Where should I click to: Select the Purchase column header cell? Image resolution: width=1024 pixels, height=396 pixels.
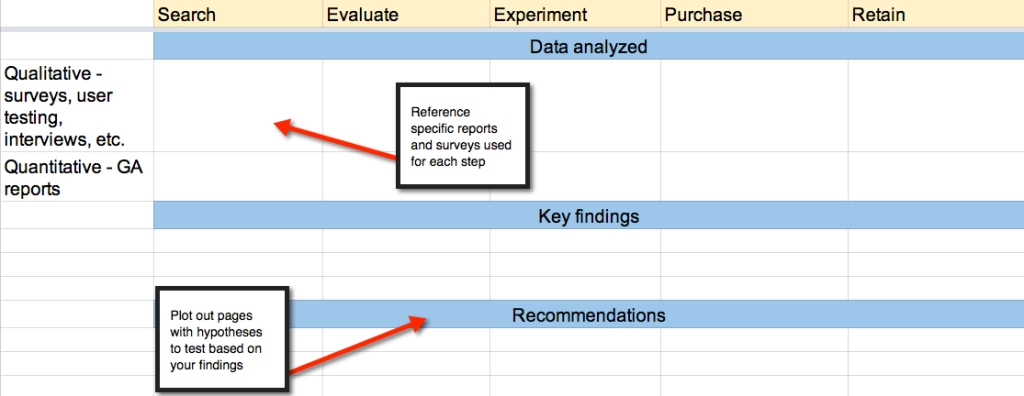click(754, 14)
